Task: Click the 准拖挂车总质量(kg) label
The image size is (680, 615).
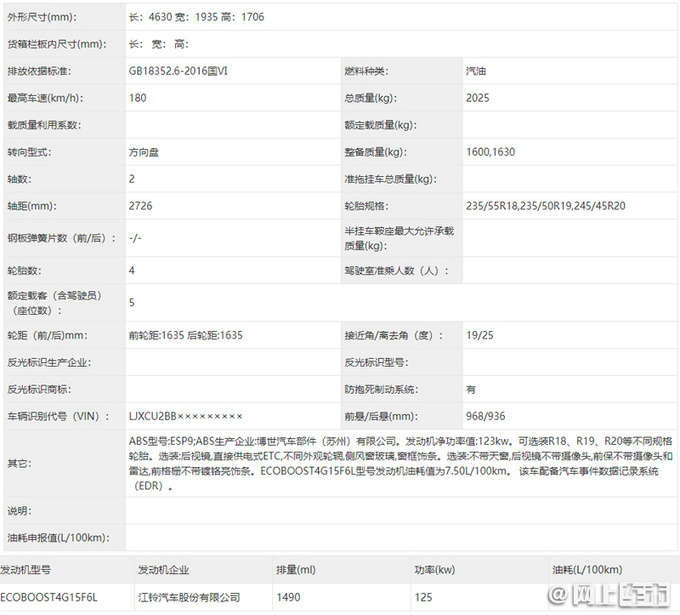Action: (390, 179)
